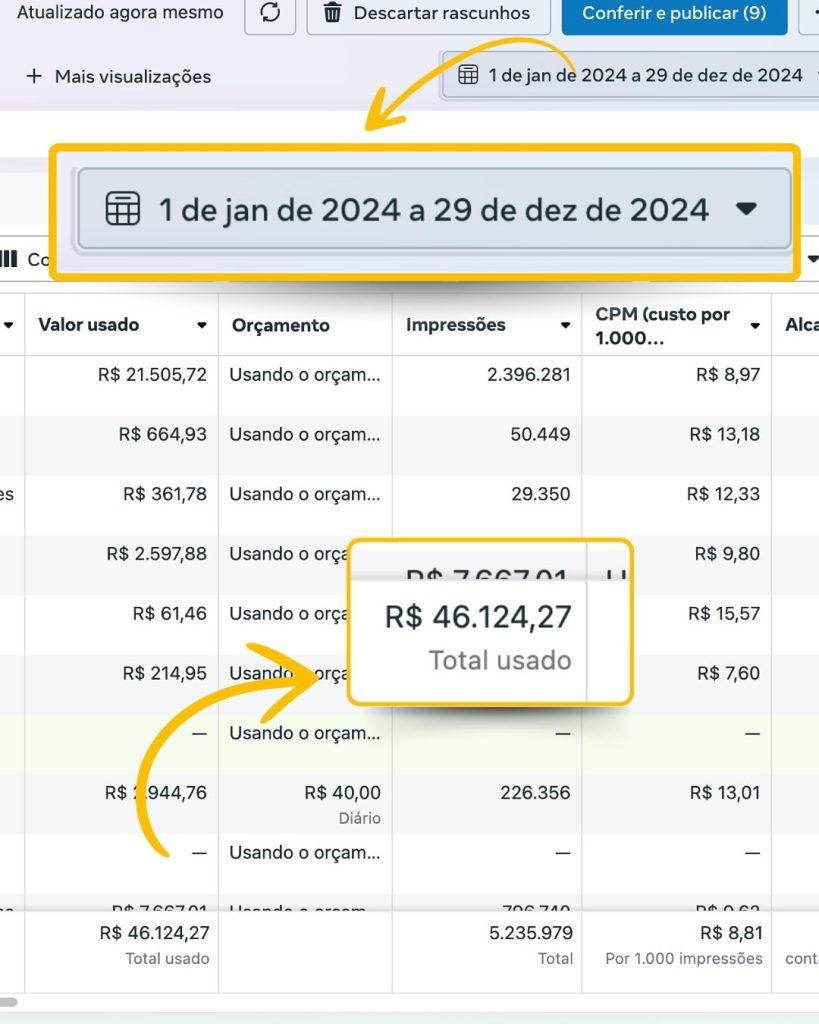Open the Impressões column dropdown arrow
The image size is (819, 1024).
click(x=565, y=326)
